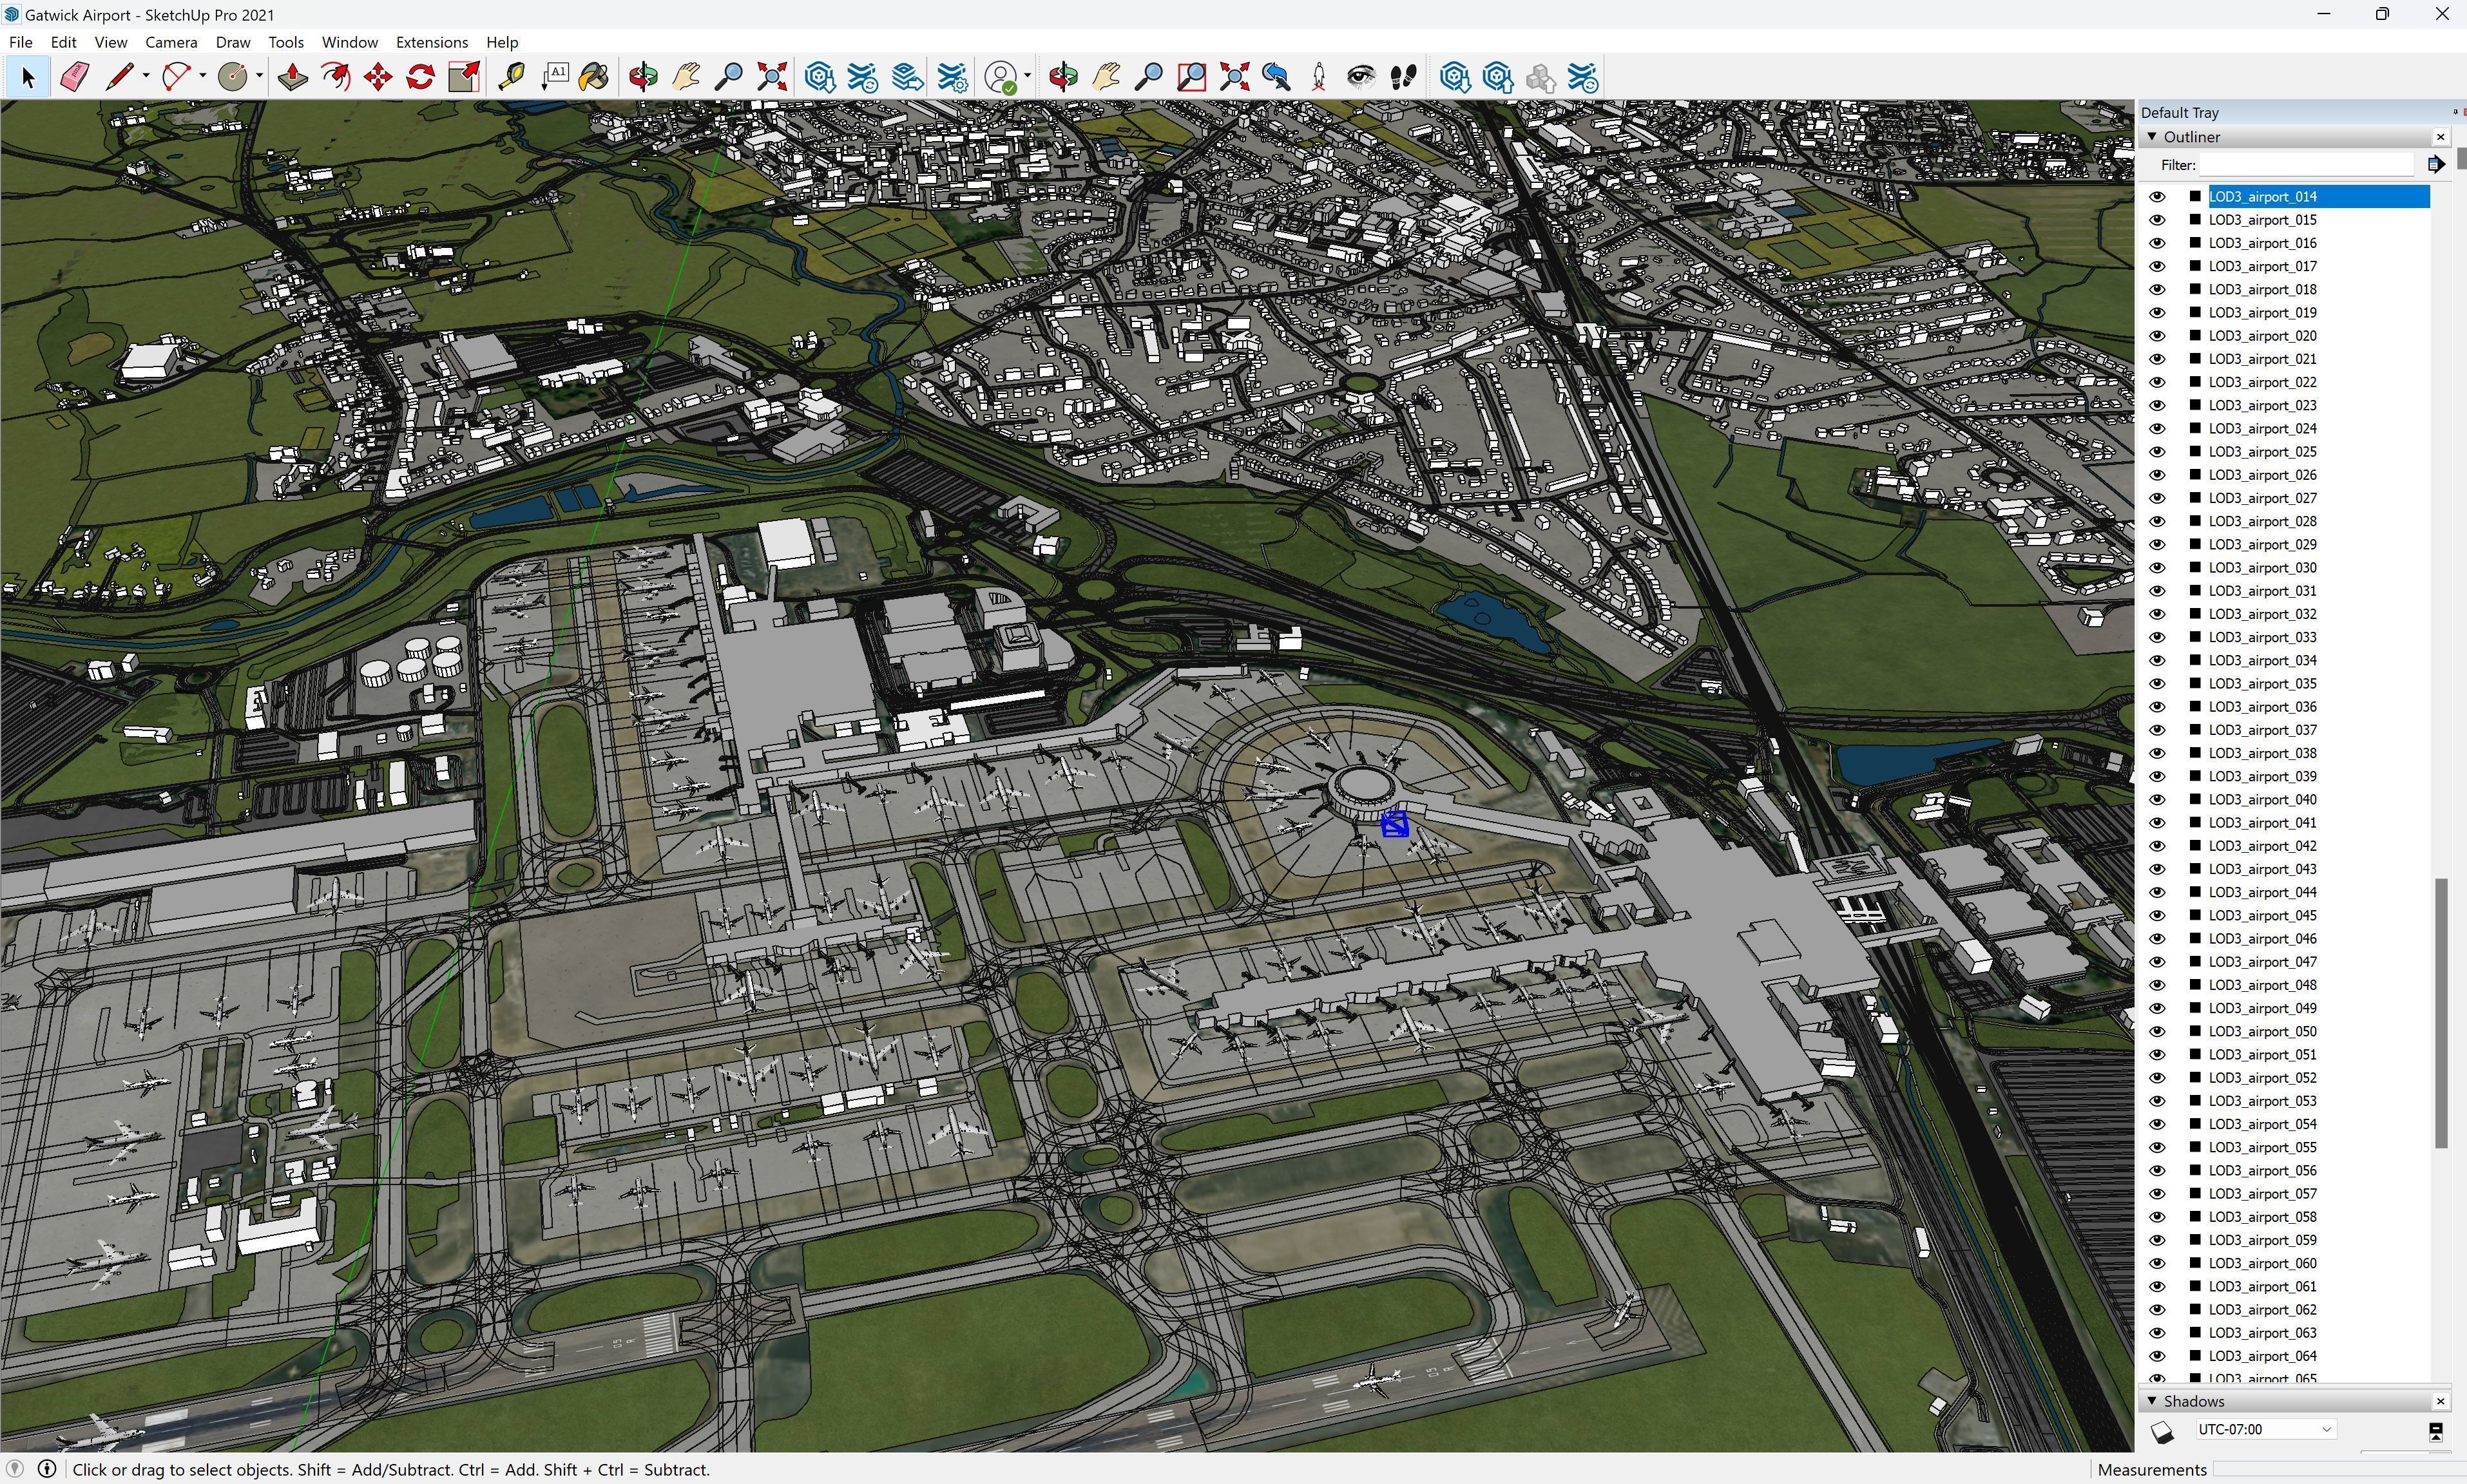The height and width of the screenshot is (1484, 2467).
Task: Collapse the Outliner panel triangle
Action: (x=2152, y=137)
